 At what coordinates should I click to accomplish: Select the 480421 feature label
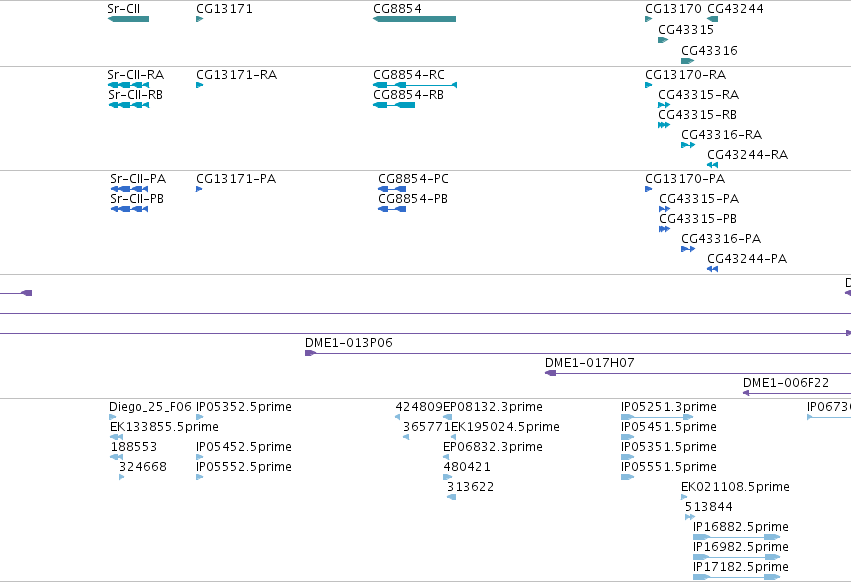click(467, 467)
